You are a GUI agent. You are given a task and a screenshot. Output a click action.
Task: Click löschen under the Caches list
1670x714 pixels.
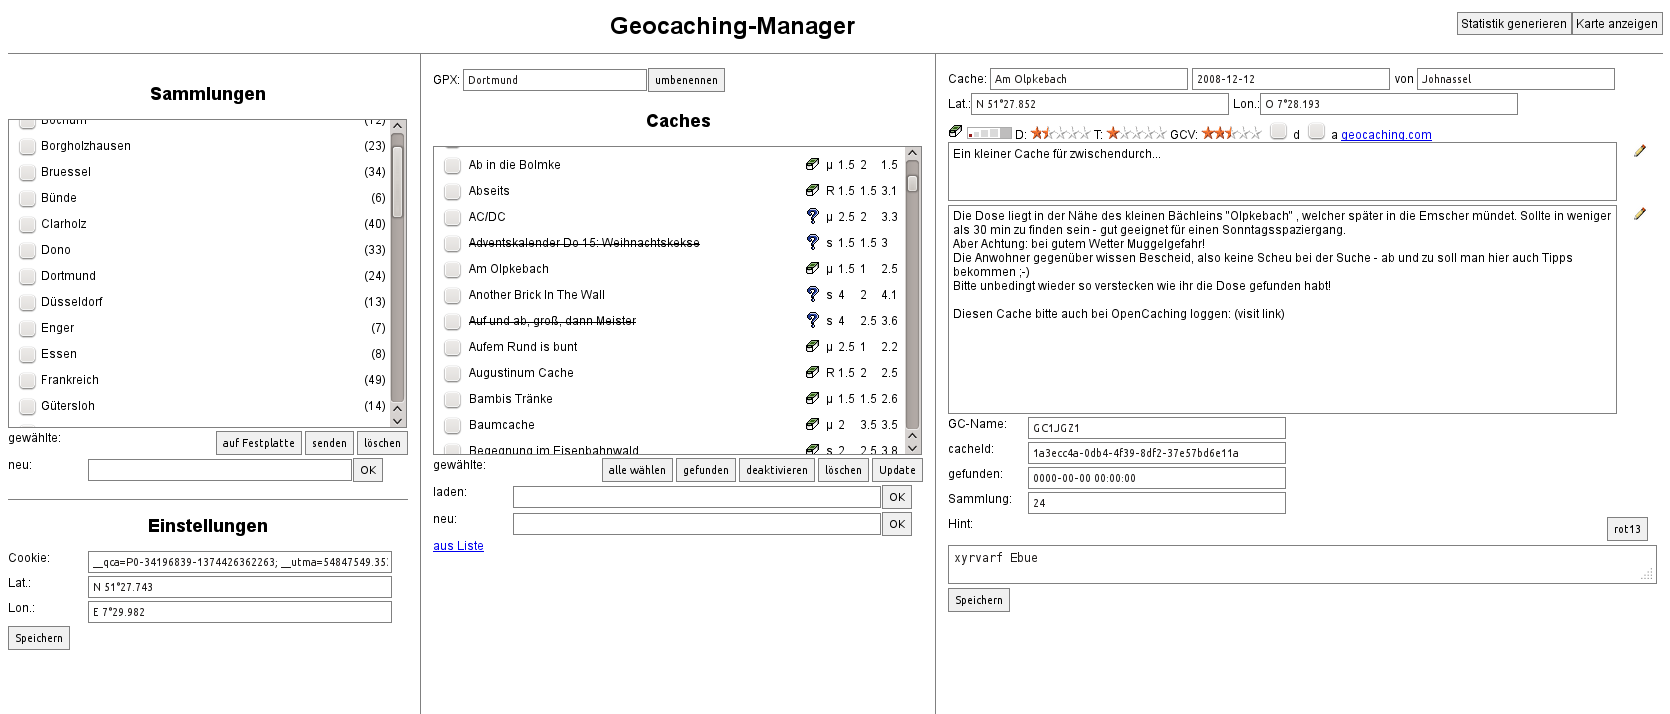click(843, 470)
